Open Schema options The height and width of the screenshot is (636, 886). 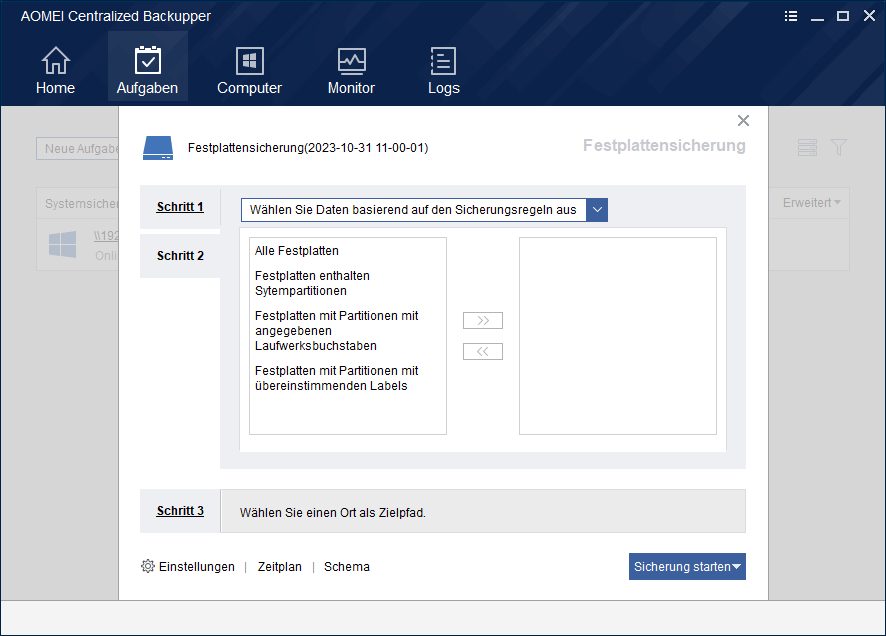pyautogui.click(x=347, y=567)
